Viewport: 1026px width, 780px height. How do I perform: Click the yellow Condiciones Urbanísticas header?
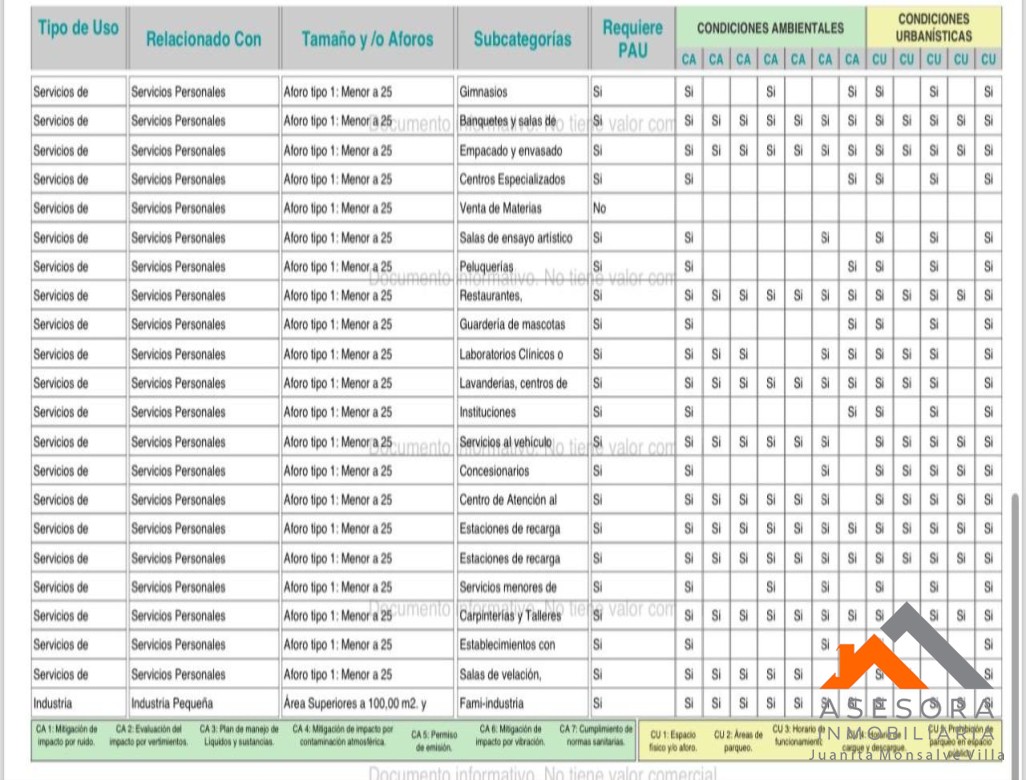933,27
